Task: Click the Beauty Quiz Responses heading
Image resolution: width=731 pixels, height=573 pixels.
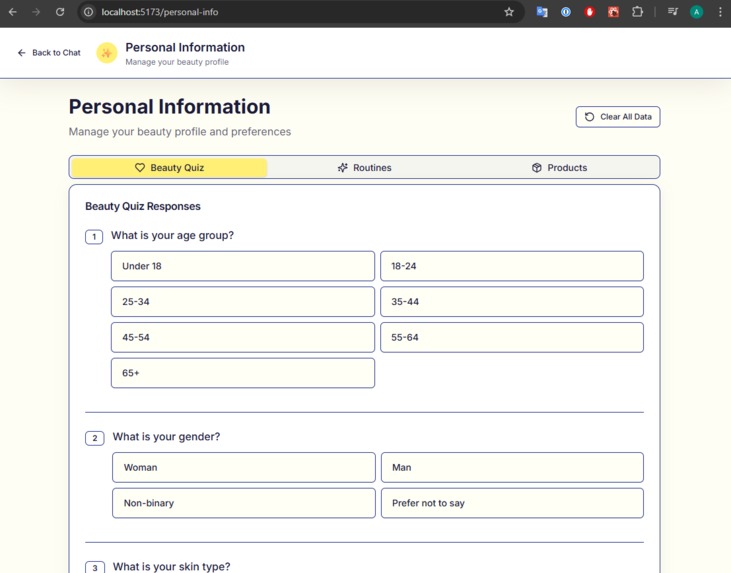Action: pyautogui.click(x=143, y=206)
